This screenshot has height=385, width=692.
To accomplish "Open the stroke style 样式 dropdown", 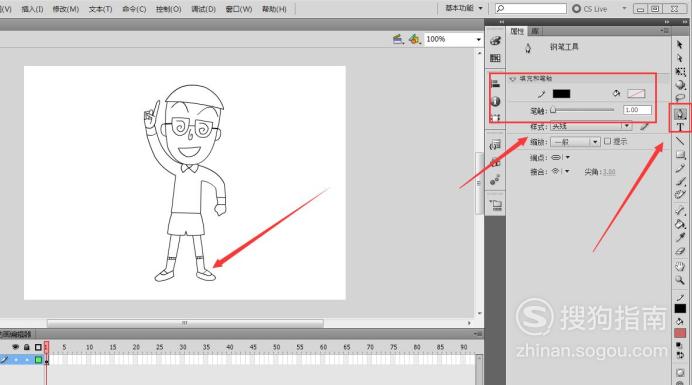I will point(591,126).
